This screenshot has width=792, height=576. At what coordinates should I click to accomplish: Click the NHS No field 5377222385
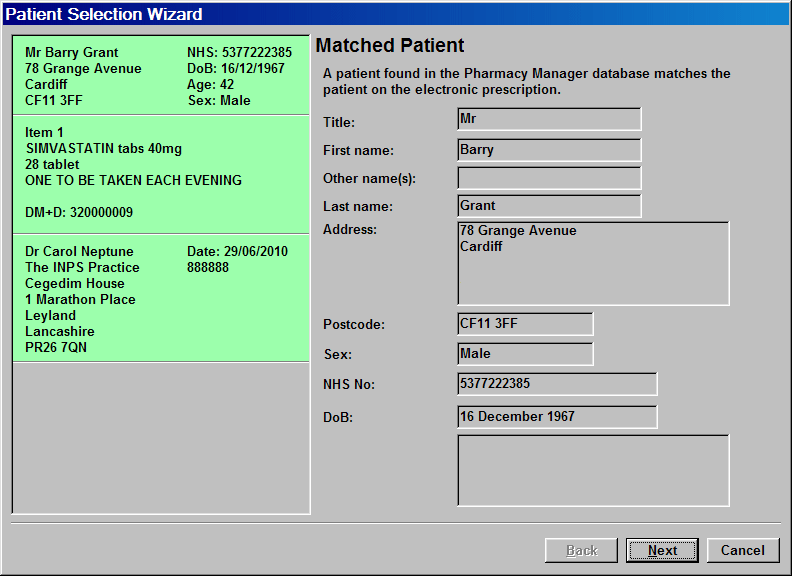pos(556,384)
